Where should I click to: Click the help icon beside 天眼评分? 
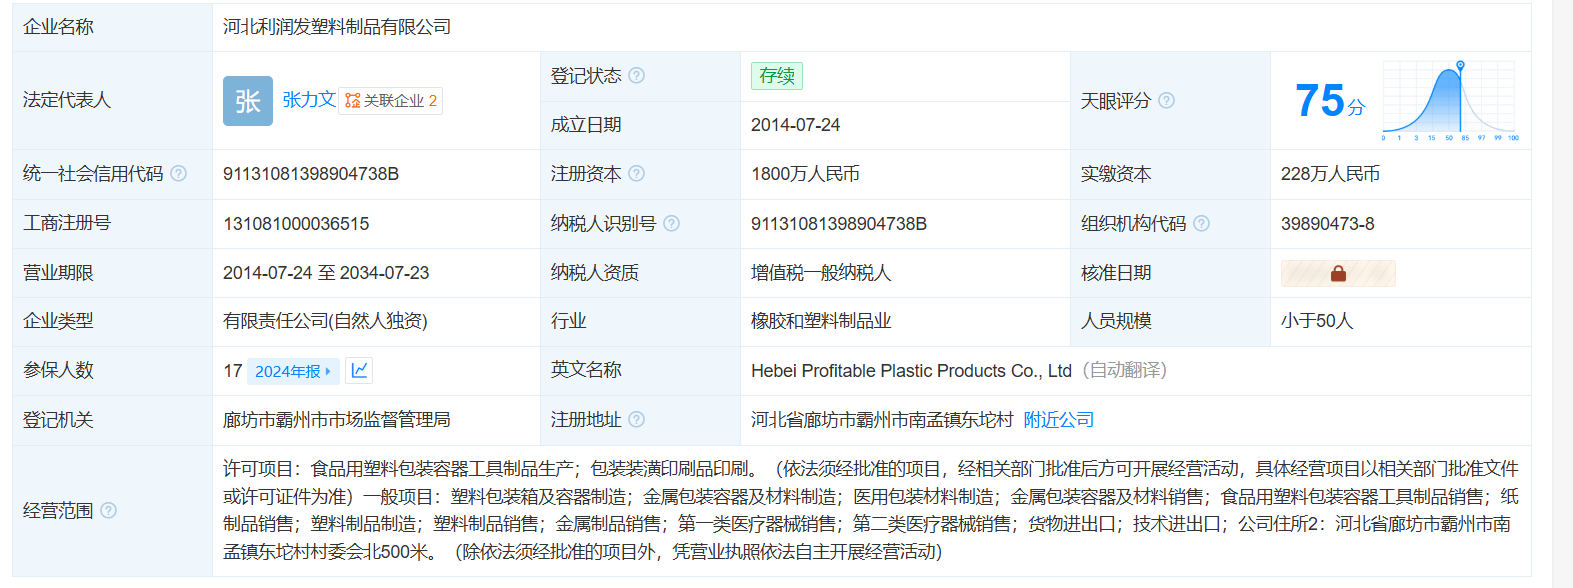(x=1166, y=101)
